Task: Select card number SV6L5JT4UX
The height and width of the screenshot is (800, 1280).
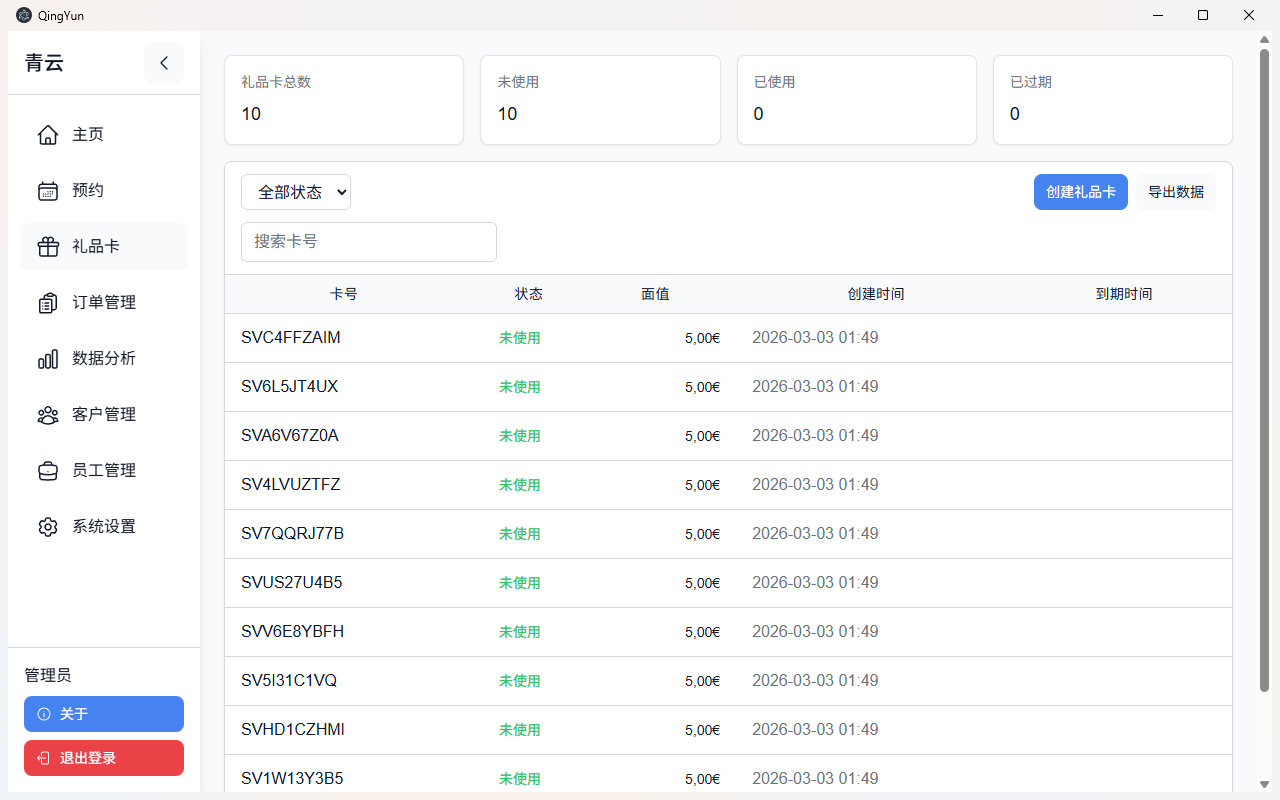Action: 290,387
